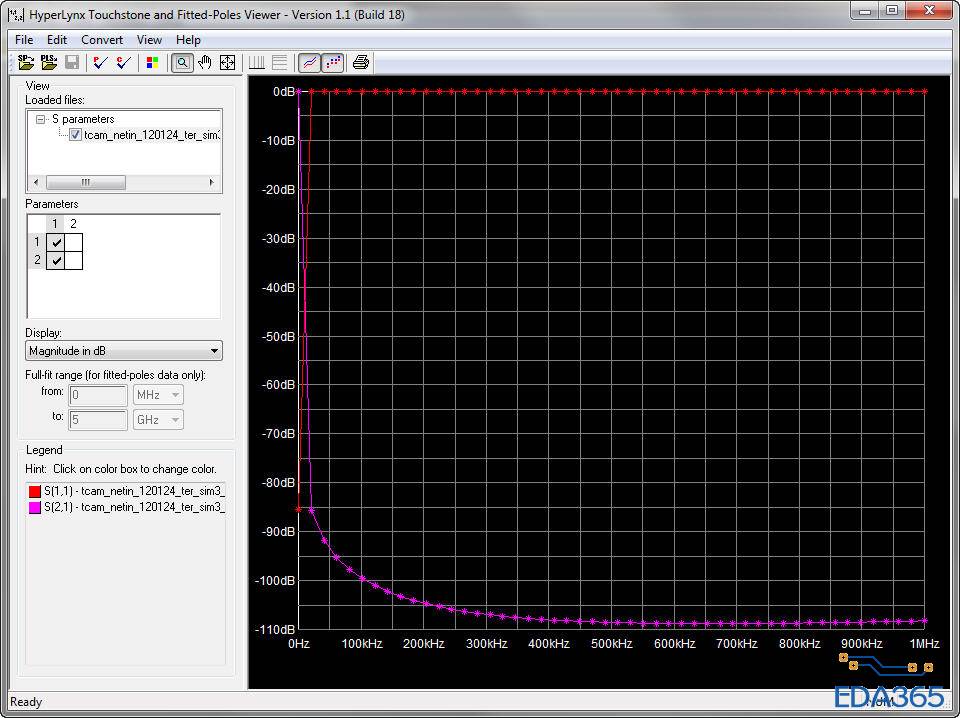Click the fit-to-window arrows icon
The height and width of the screenshot is (718, 960).
pyautogui.click(x=228, y=62)
